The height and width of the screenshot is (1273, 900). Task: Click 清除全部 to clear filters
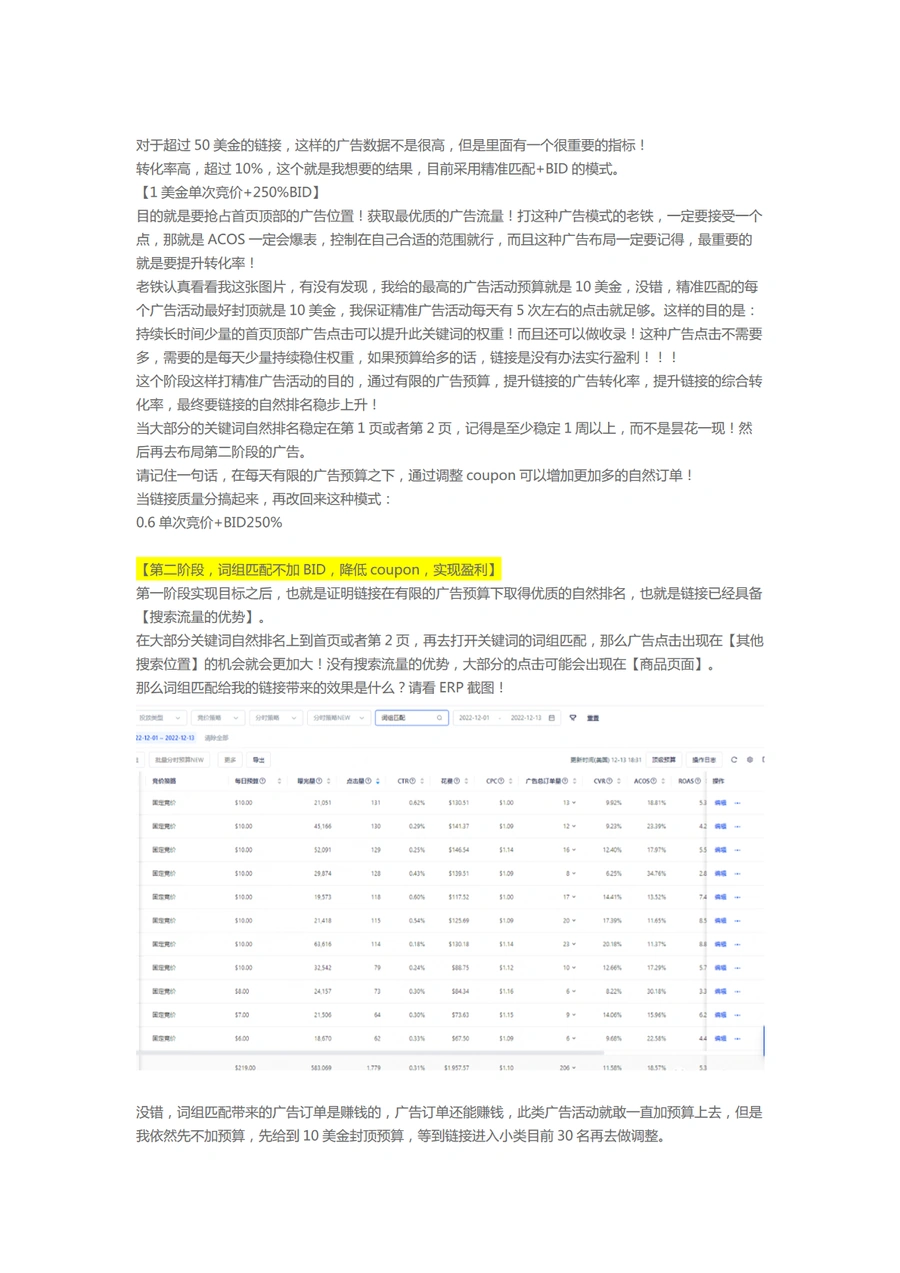tap(216, 738)
